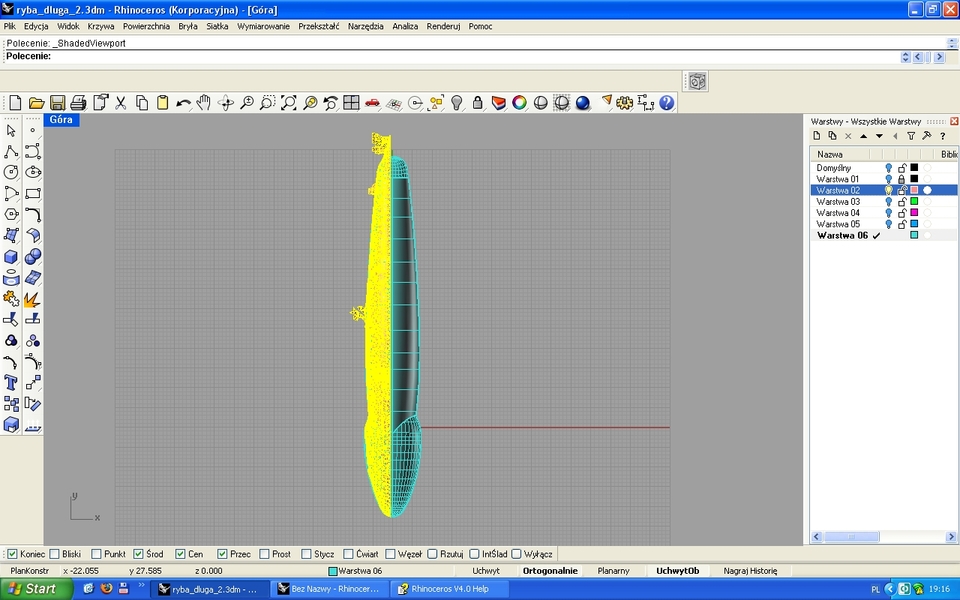
Task: Open the Góra viewport title menu
Action: point(60,119)
